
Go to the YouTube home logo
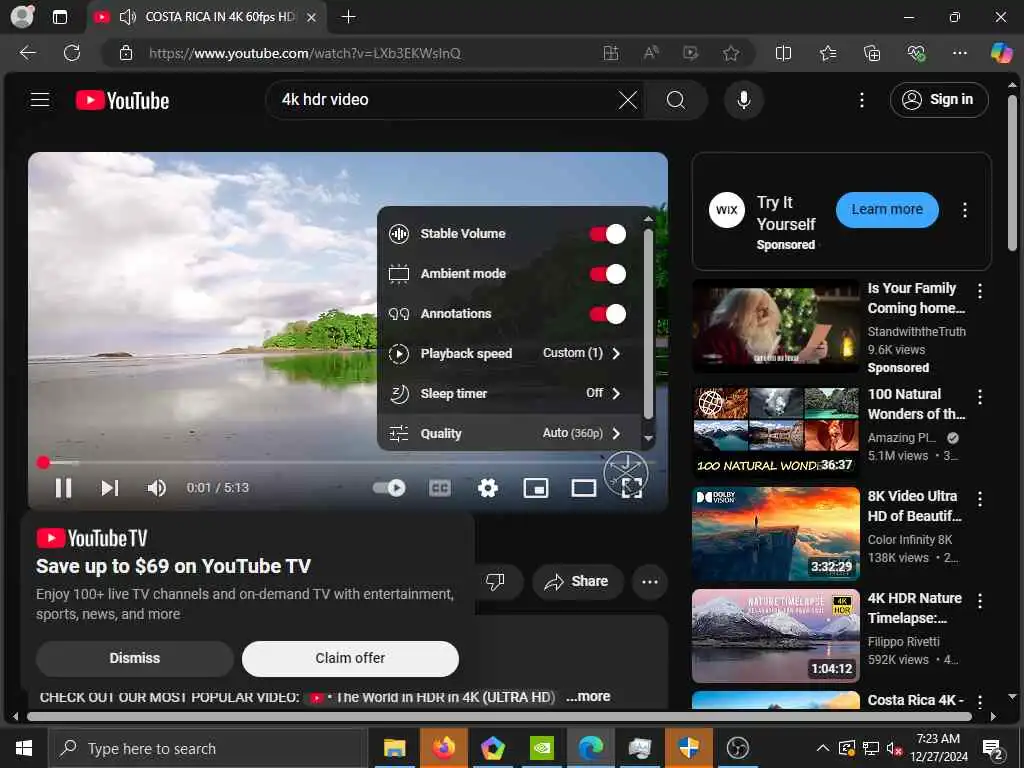(x=122, y=101)
